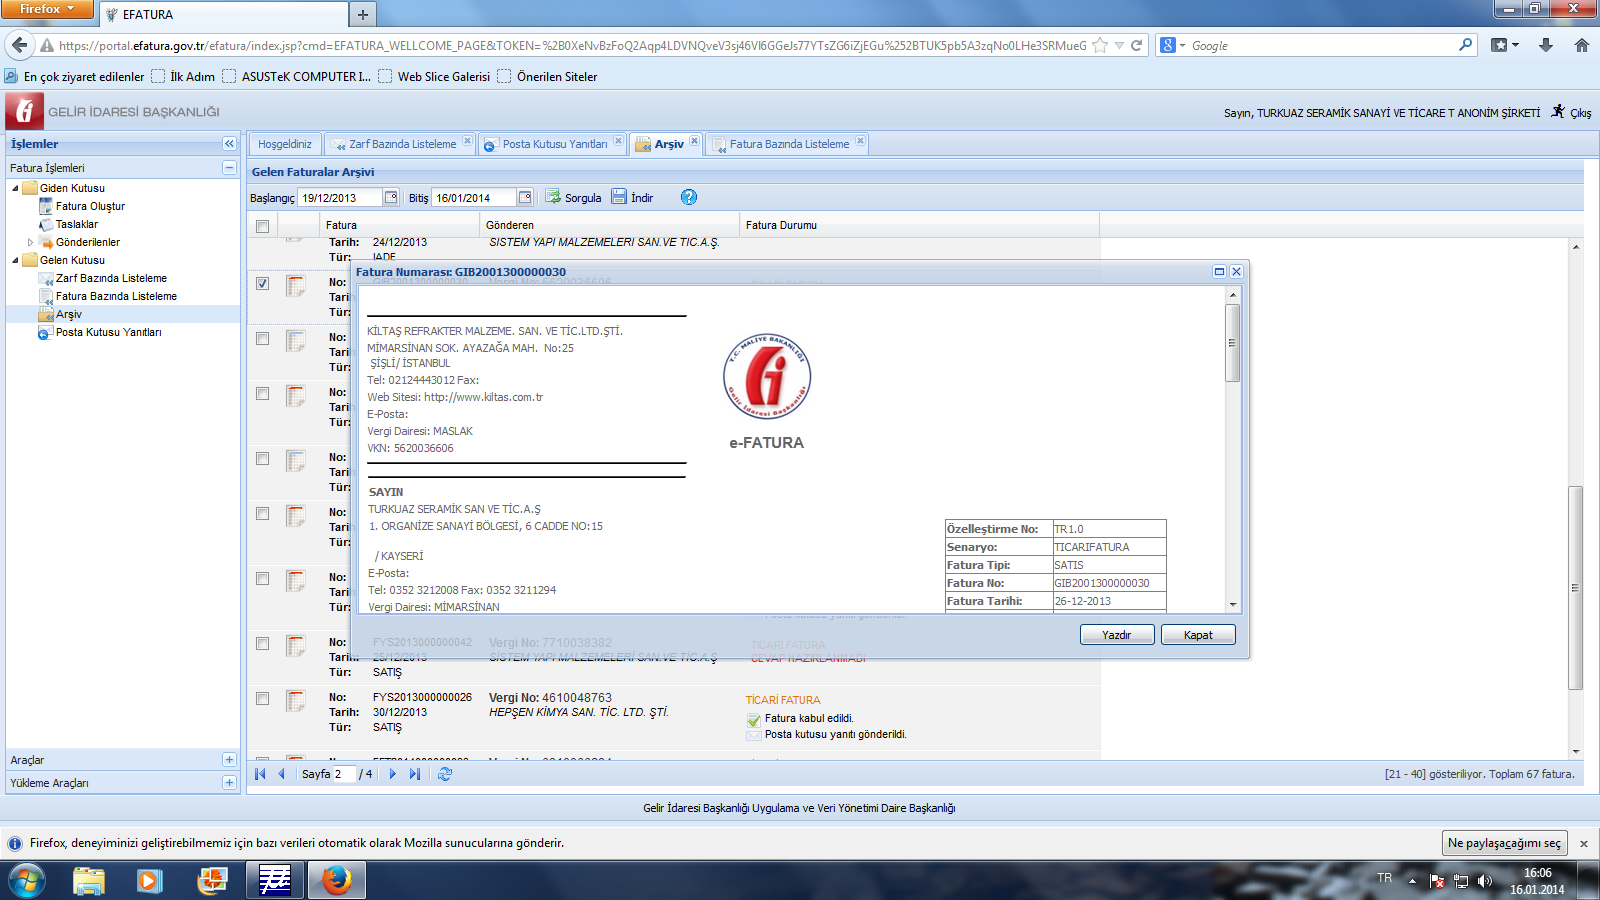Open the blue help question mark icon

(x=689, y=197)
